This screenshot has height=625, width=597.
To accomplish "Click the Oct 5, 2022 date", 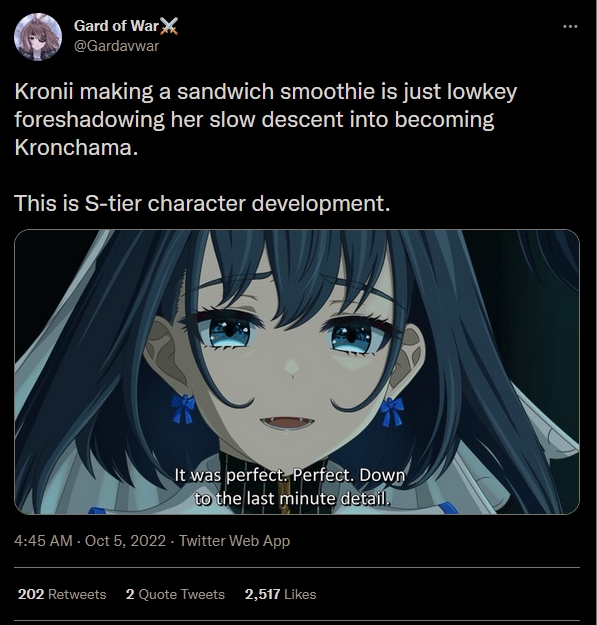I will point(125,541).
